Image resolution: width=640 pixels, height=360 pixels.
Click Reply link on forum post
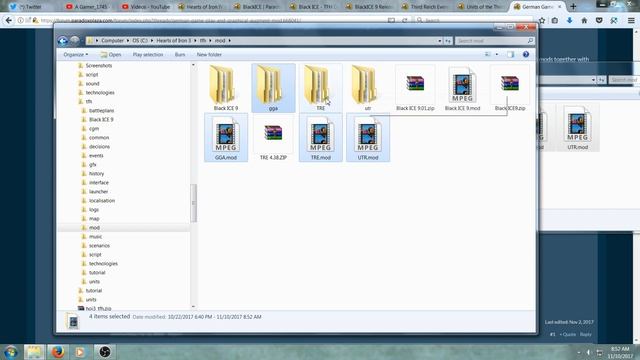pyautogui.click(x=586, y=334)
